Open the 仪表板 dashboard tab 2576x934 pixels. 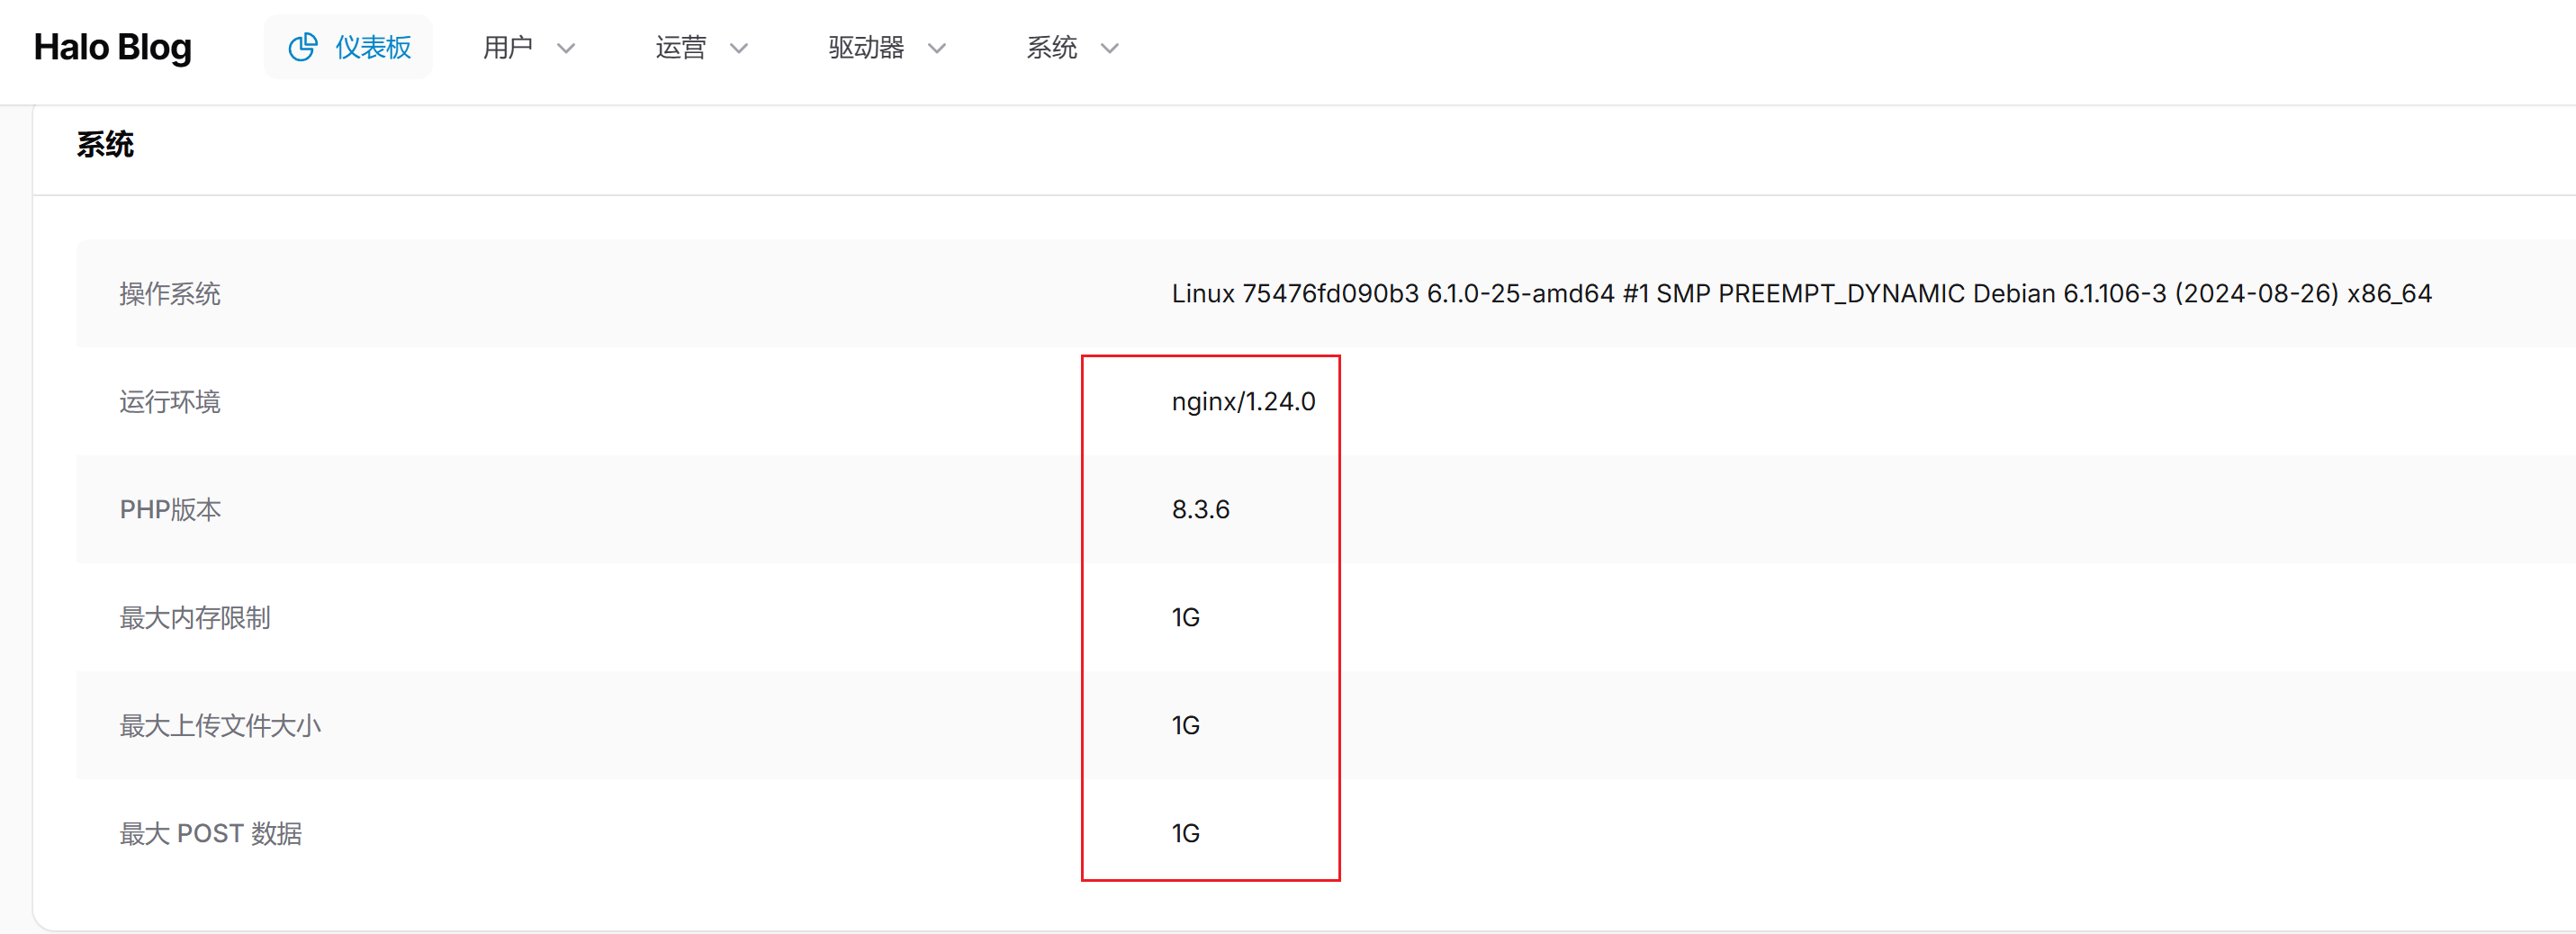348,47
